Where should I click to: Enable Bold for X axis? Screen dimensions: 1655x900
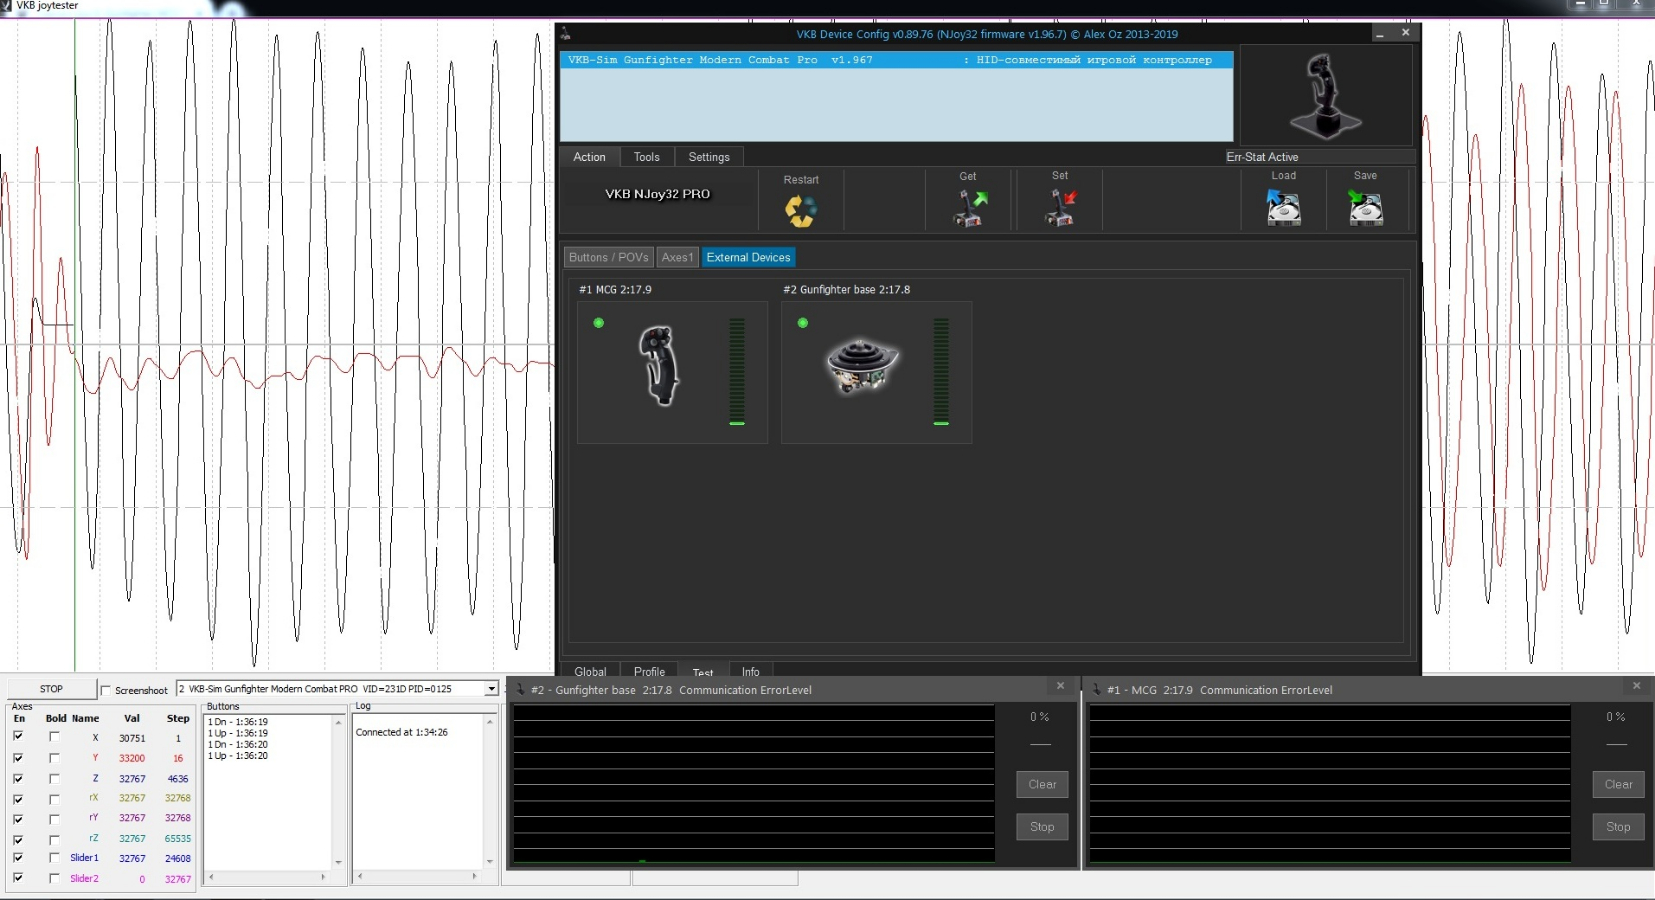click(x=54, y=737)
